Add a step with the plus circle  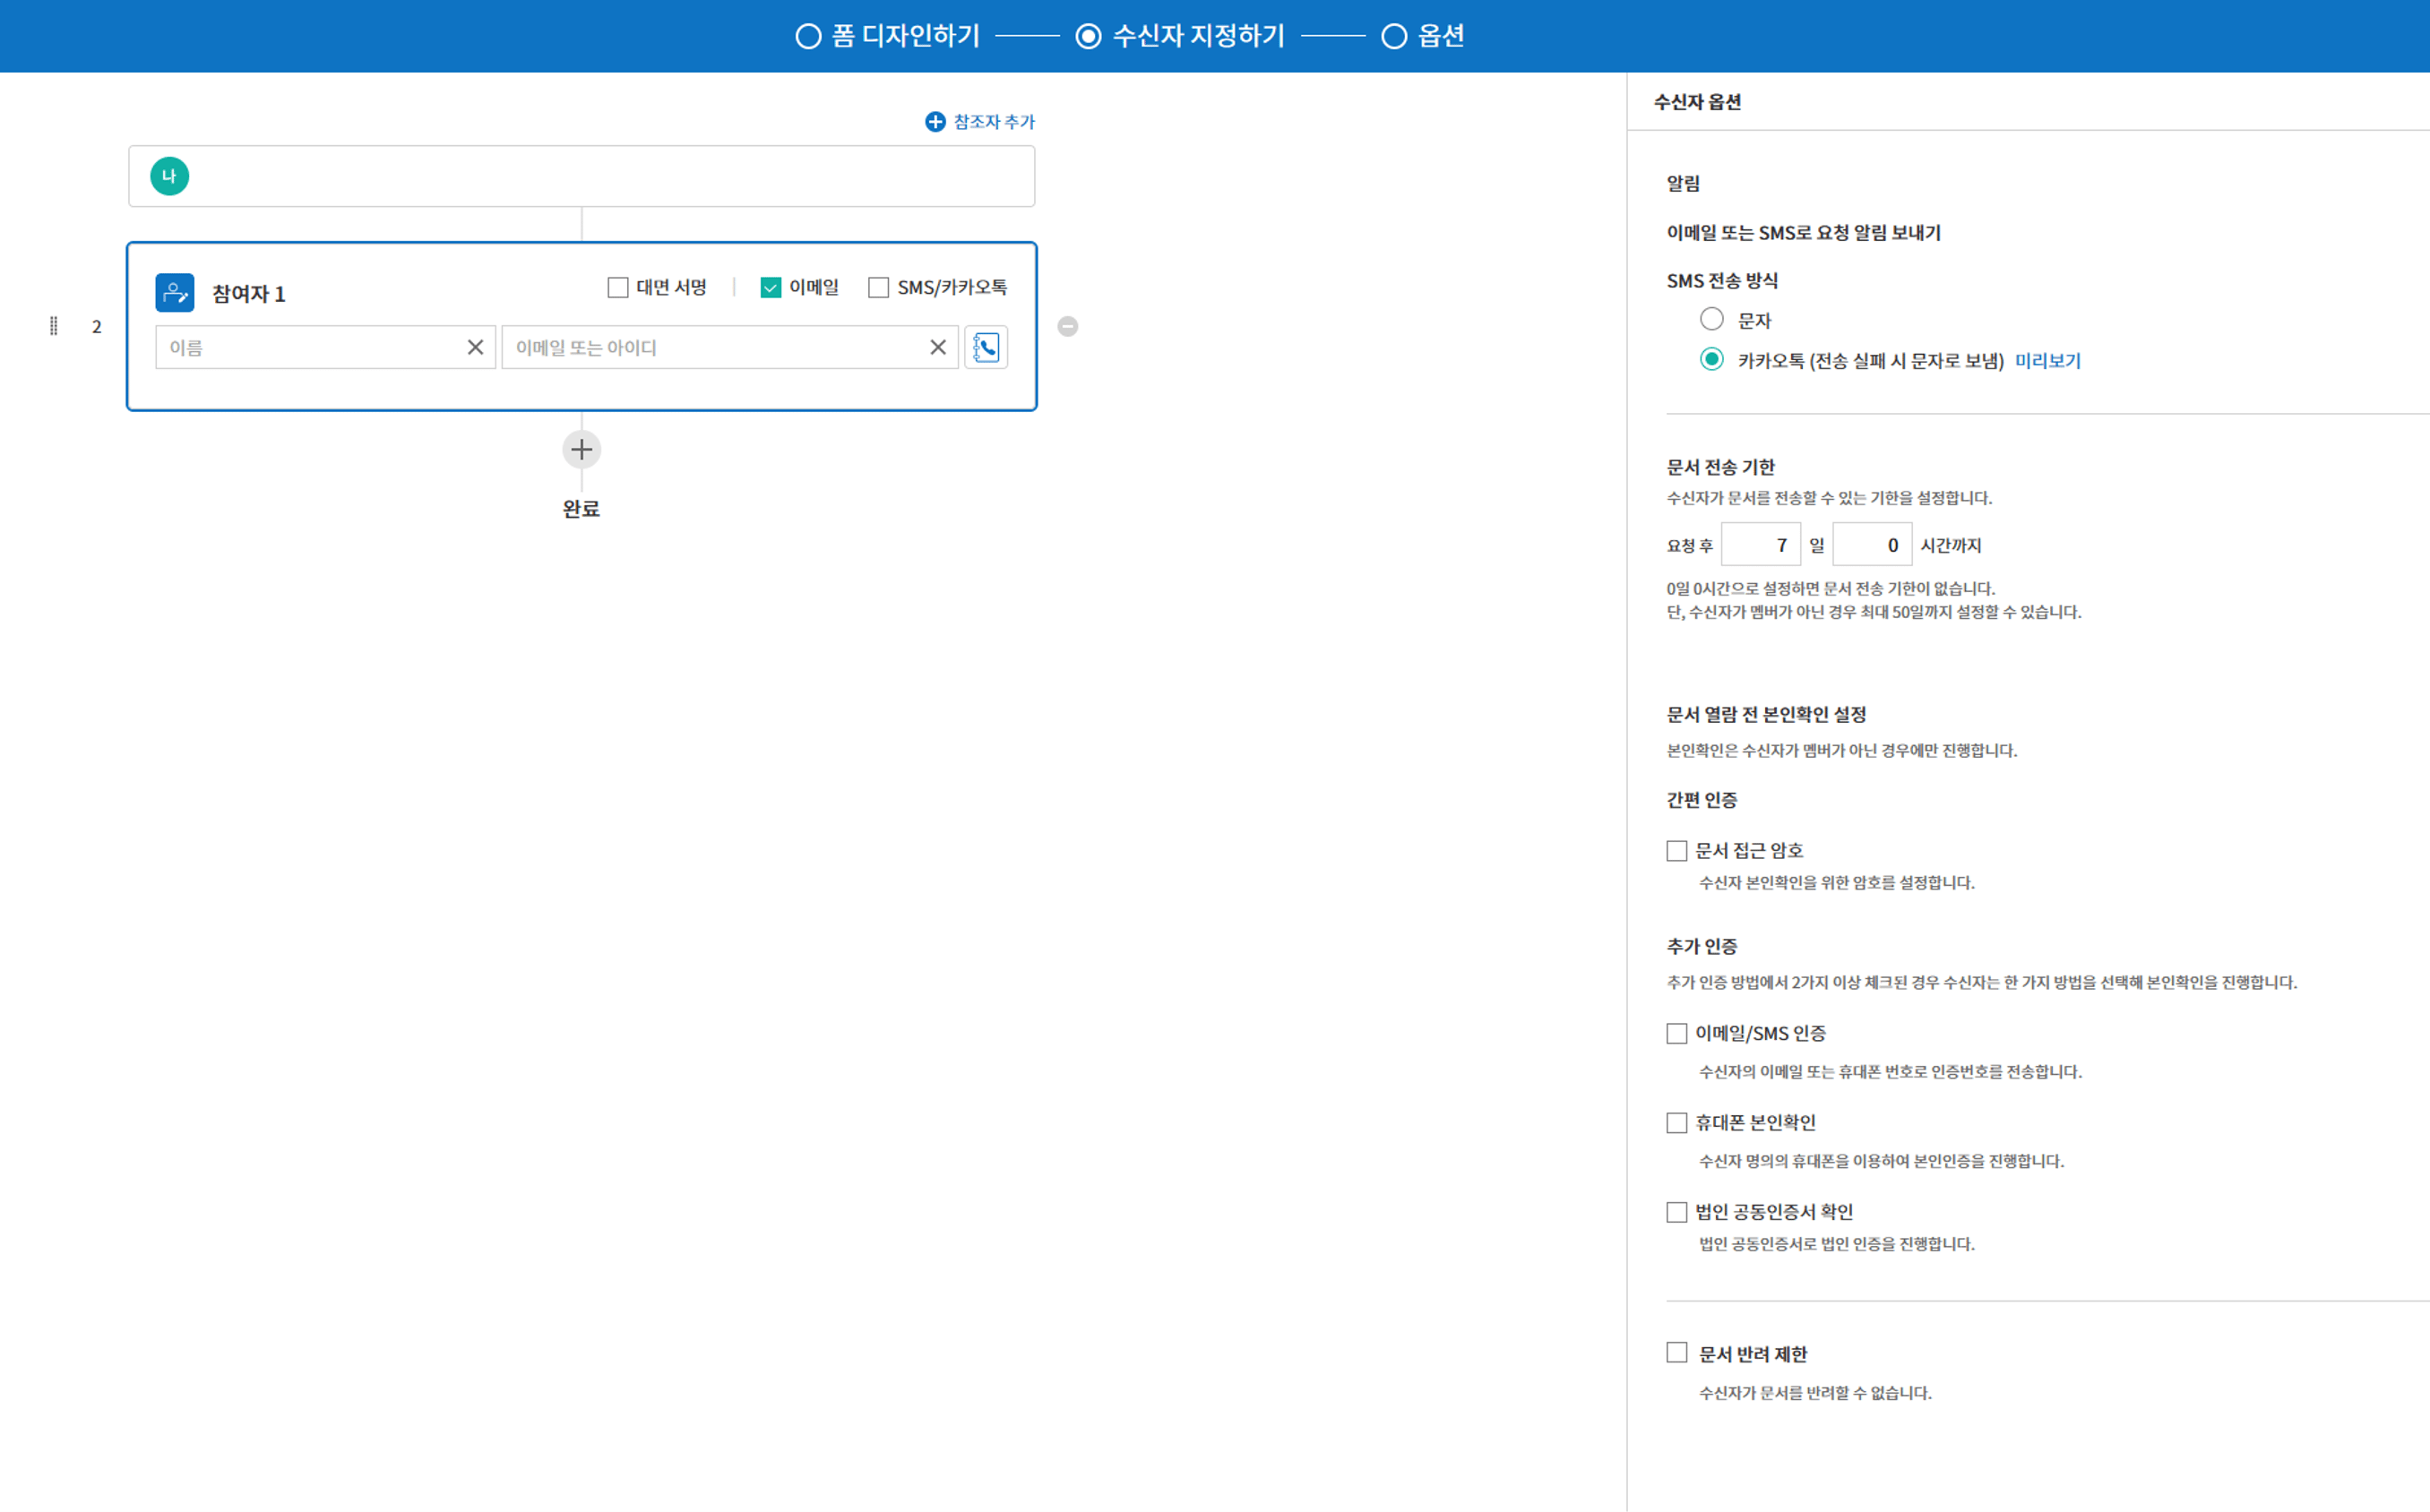point(581,449)
